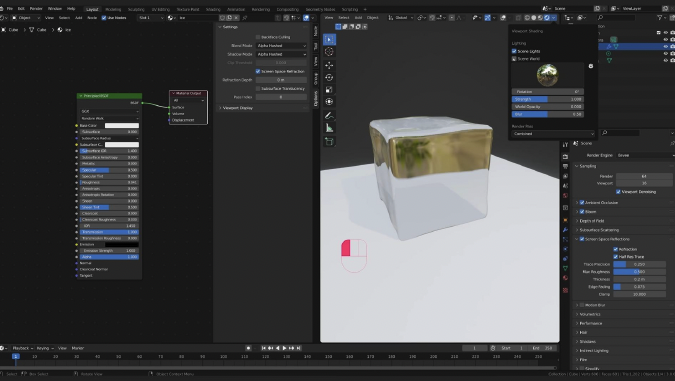Select the Rotate tool
Screen dimensions: 675x381
(x=329, y=77)
